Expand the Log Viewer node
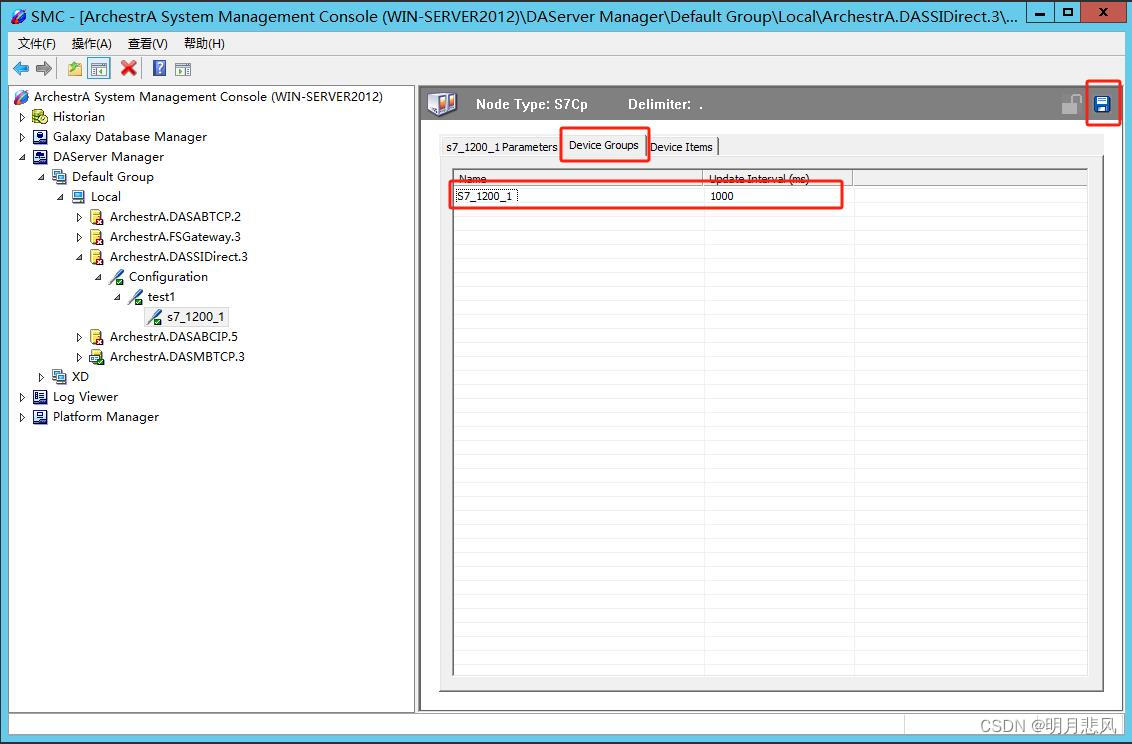The image size is (1132, 744). point(22,397)
